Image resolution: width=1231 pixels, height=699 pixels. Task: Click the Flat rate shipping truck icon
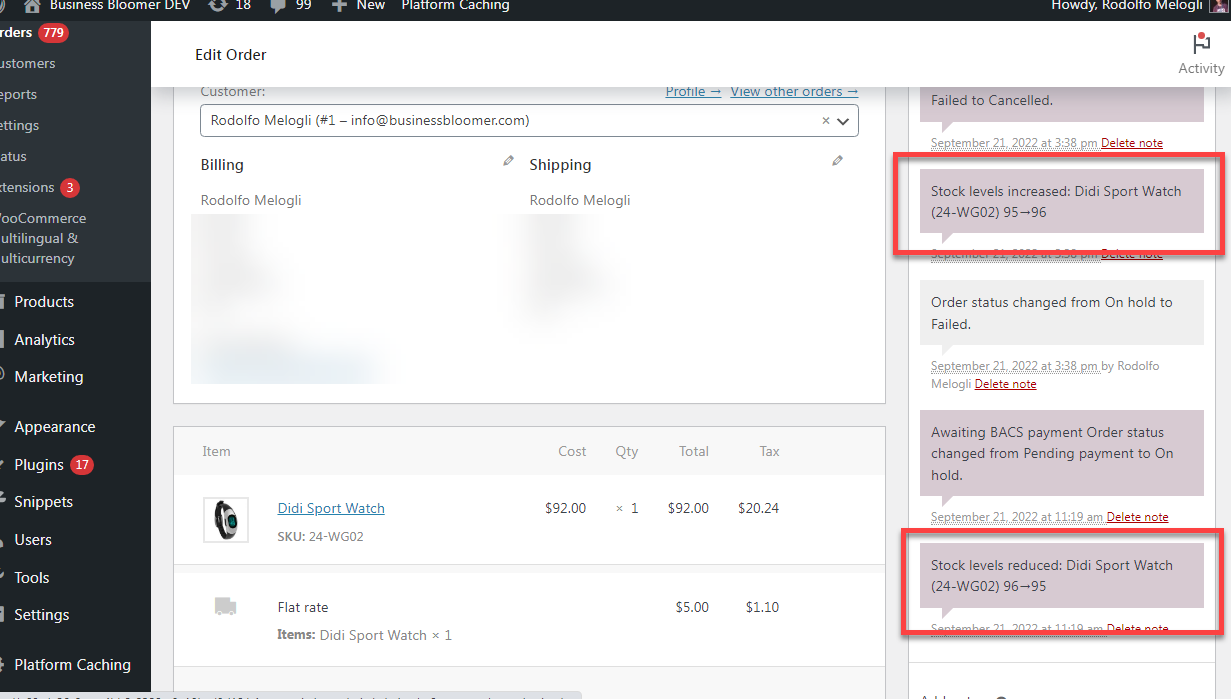coord(225,606)
